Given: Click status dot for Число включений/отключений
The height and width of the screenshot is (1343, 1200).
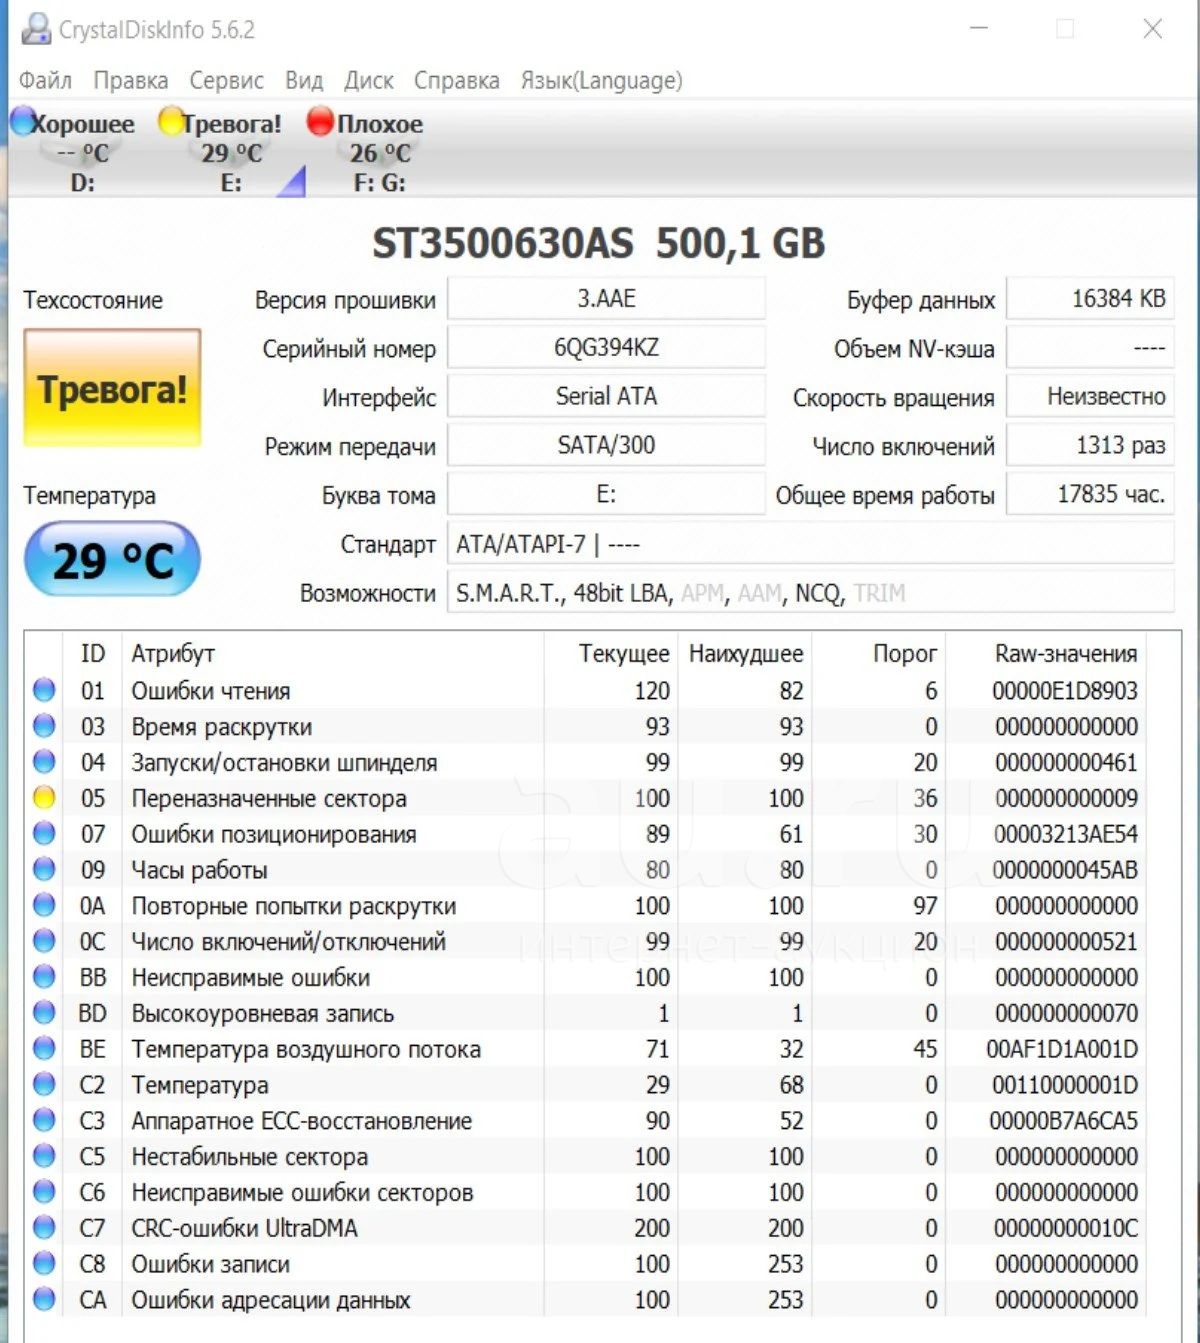Looking at the screenshot, I should pos(44,941).
